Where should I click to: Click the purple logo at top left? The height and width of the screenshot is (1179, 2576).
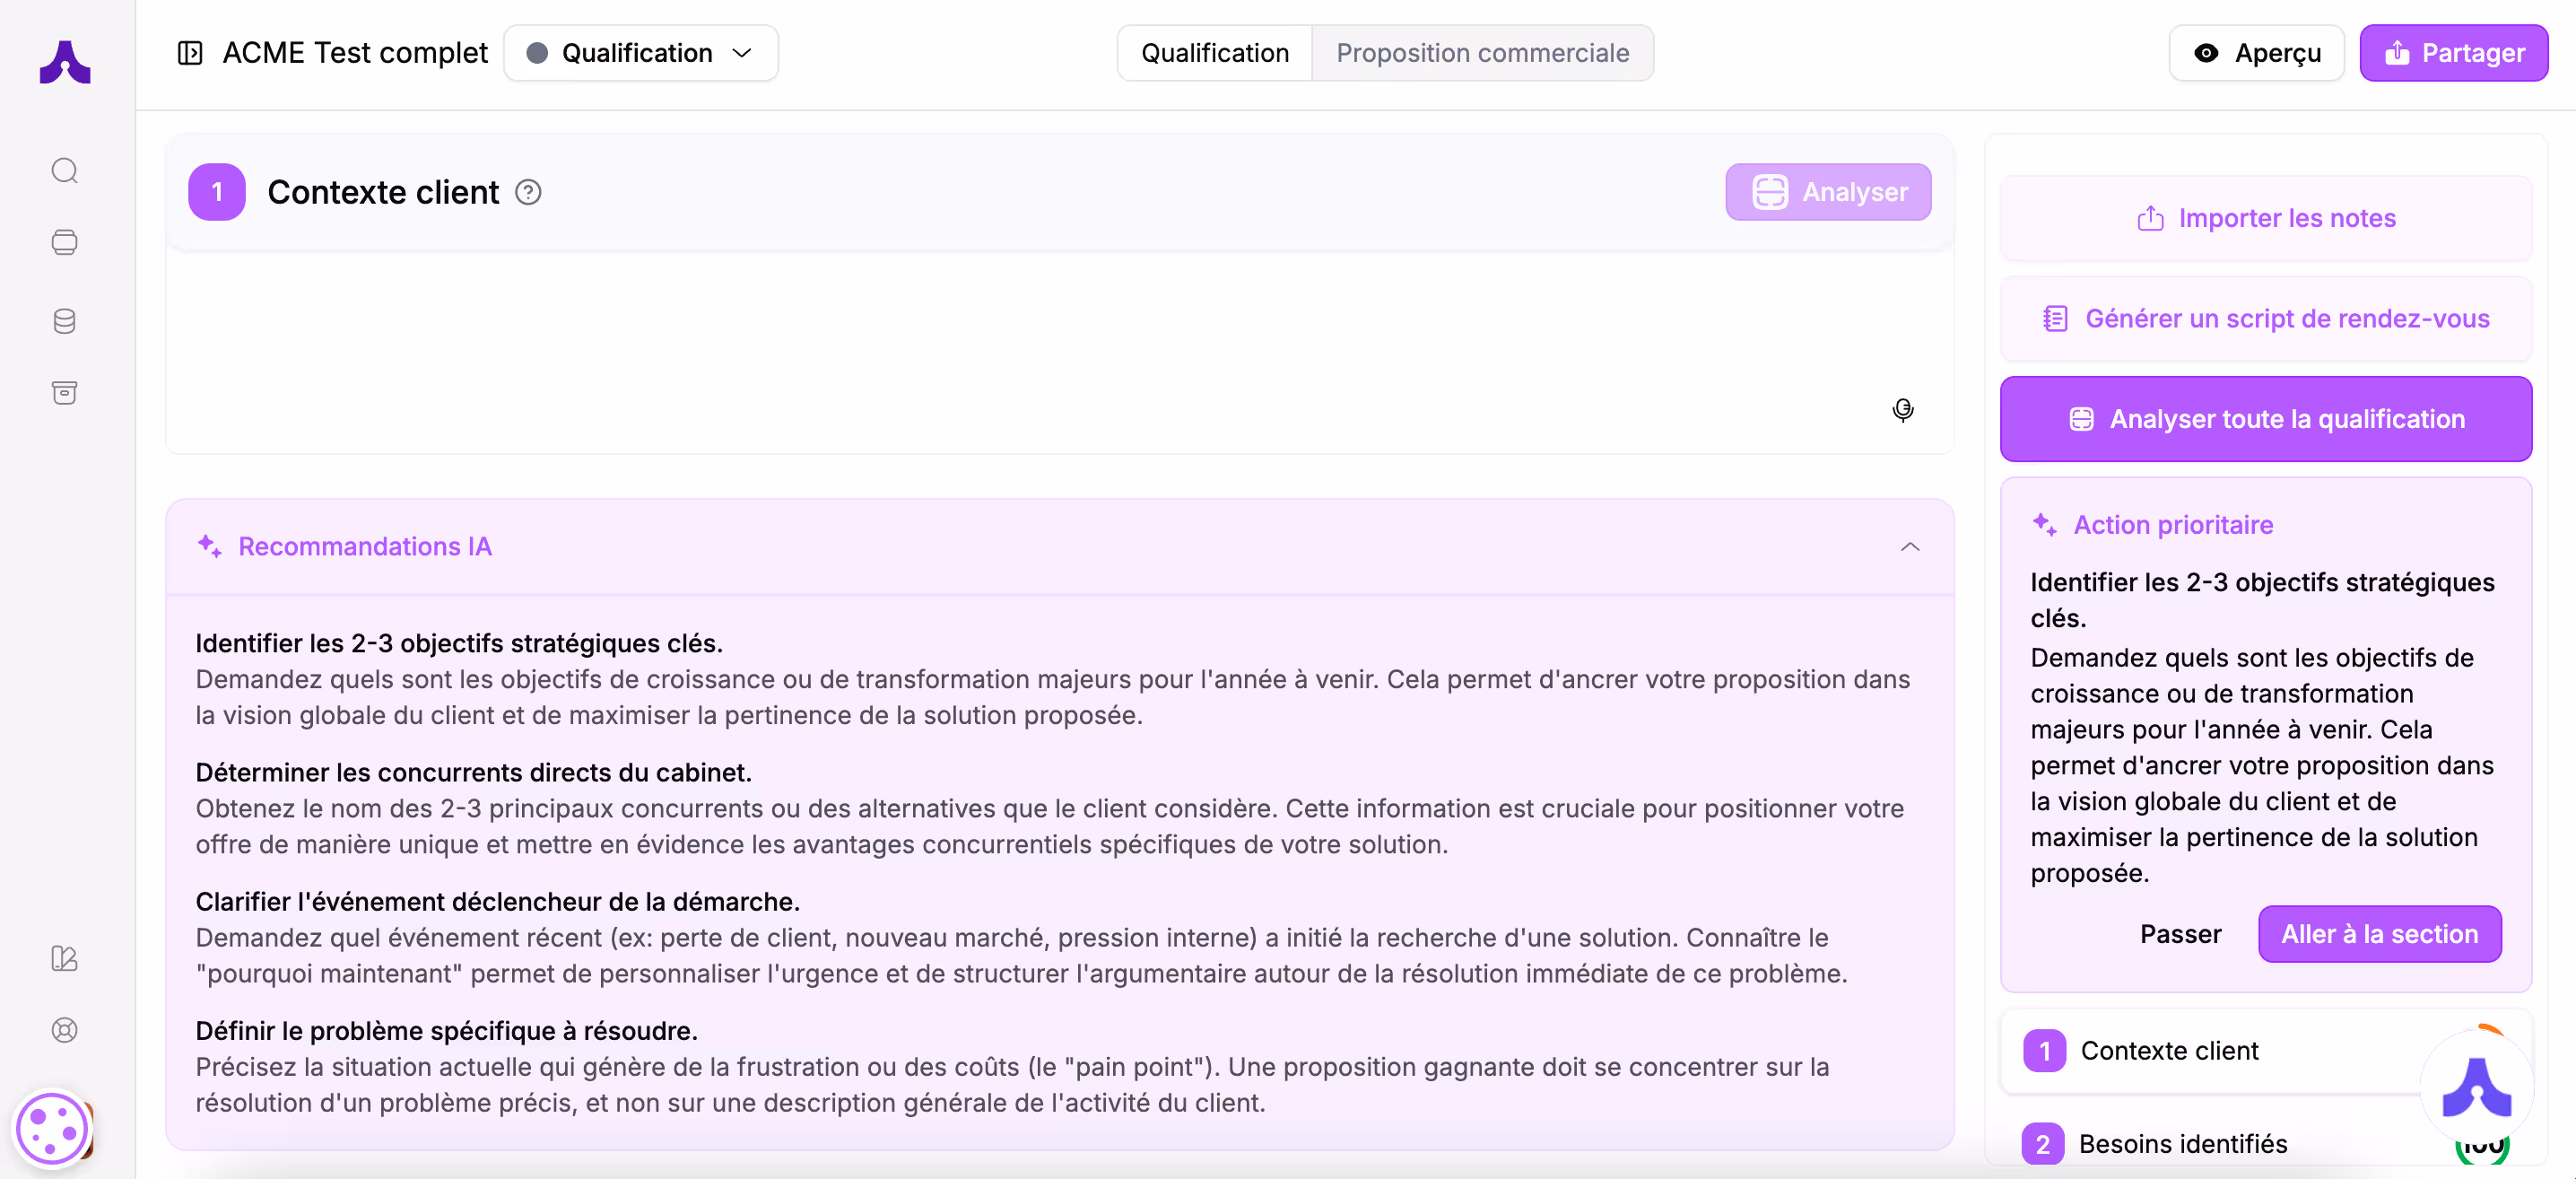[65, 62]
